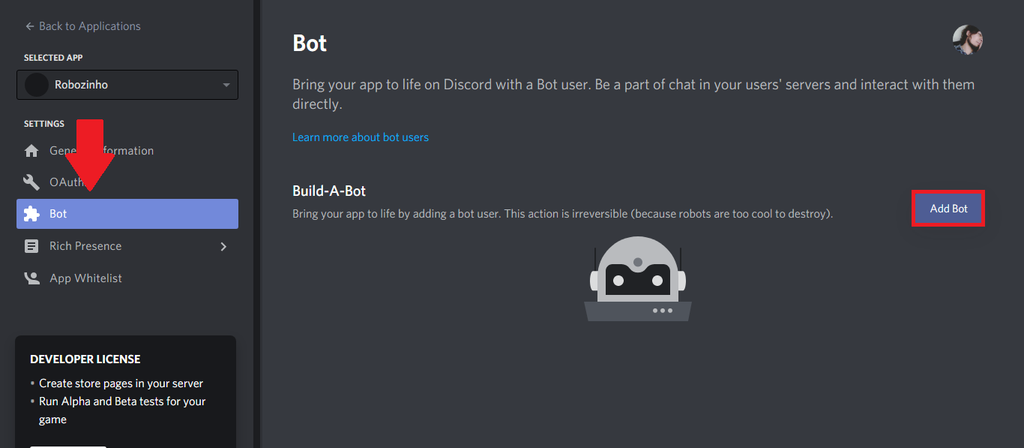Open the App Whitelist settings
This screenshot has height=448, width=1024.
point(127,278)
